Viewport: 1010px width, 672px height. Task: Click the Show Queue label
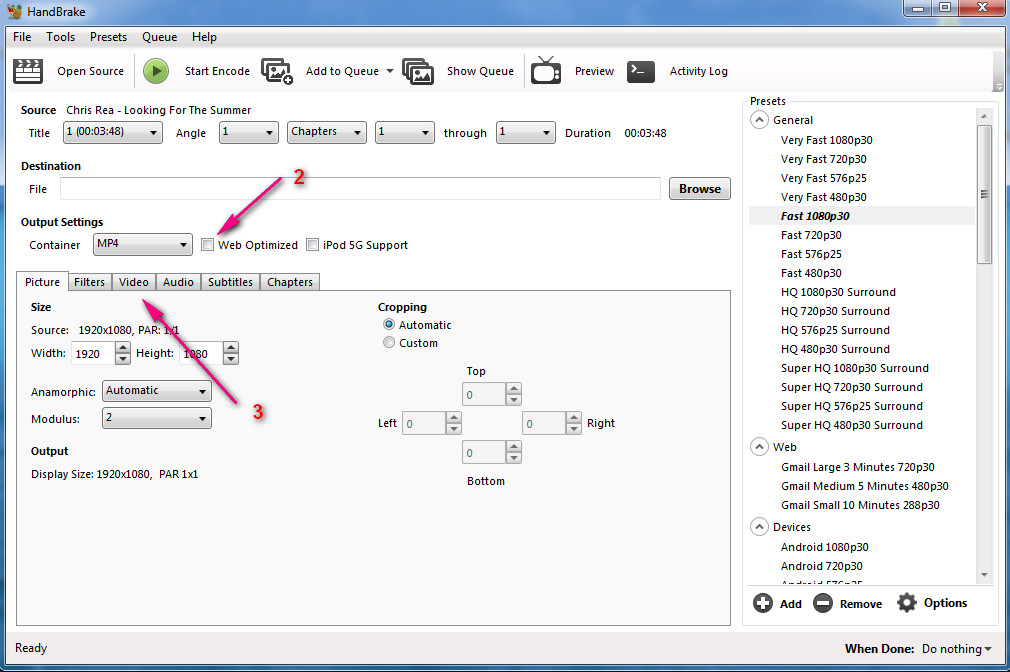tap(481, 71)
